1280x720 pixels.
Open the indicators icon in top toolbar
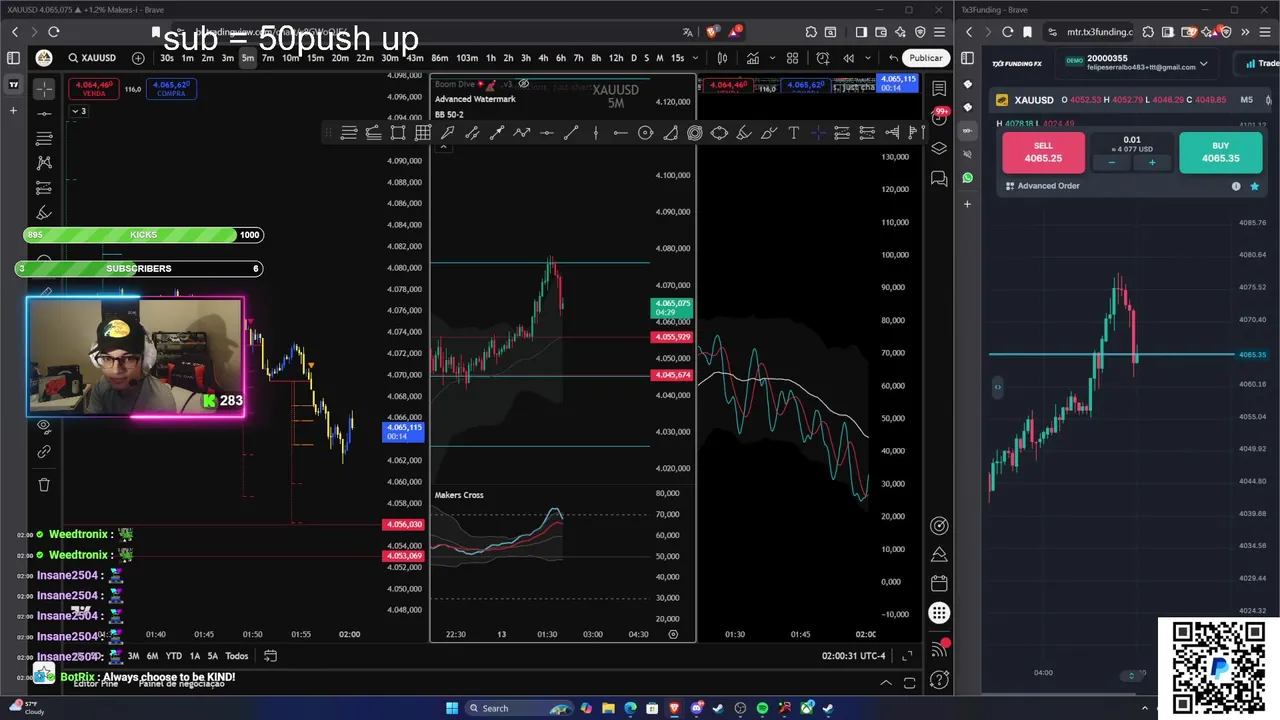(752, 58)
